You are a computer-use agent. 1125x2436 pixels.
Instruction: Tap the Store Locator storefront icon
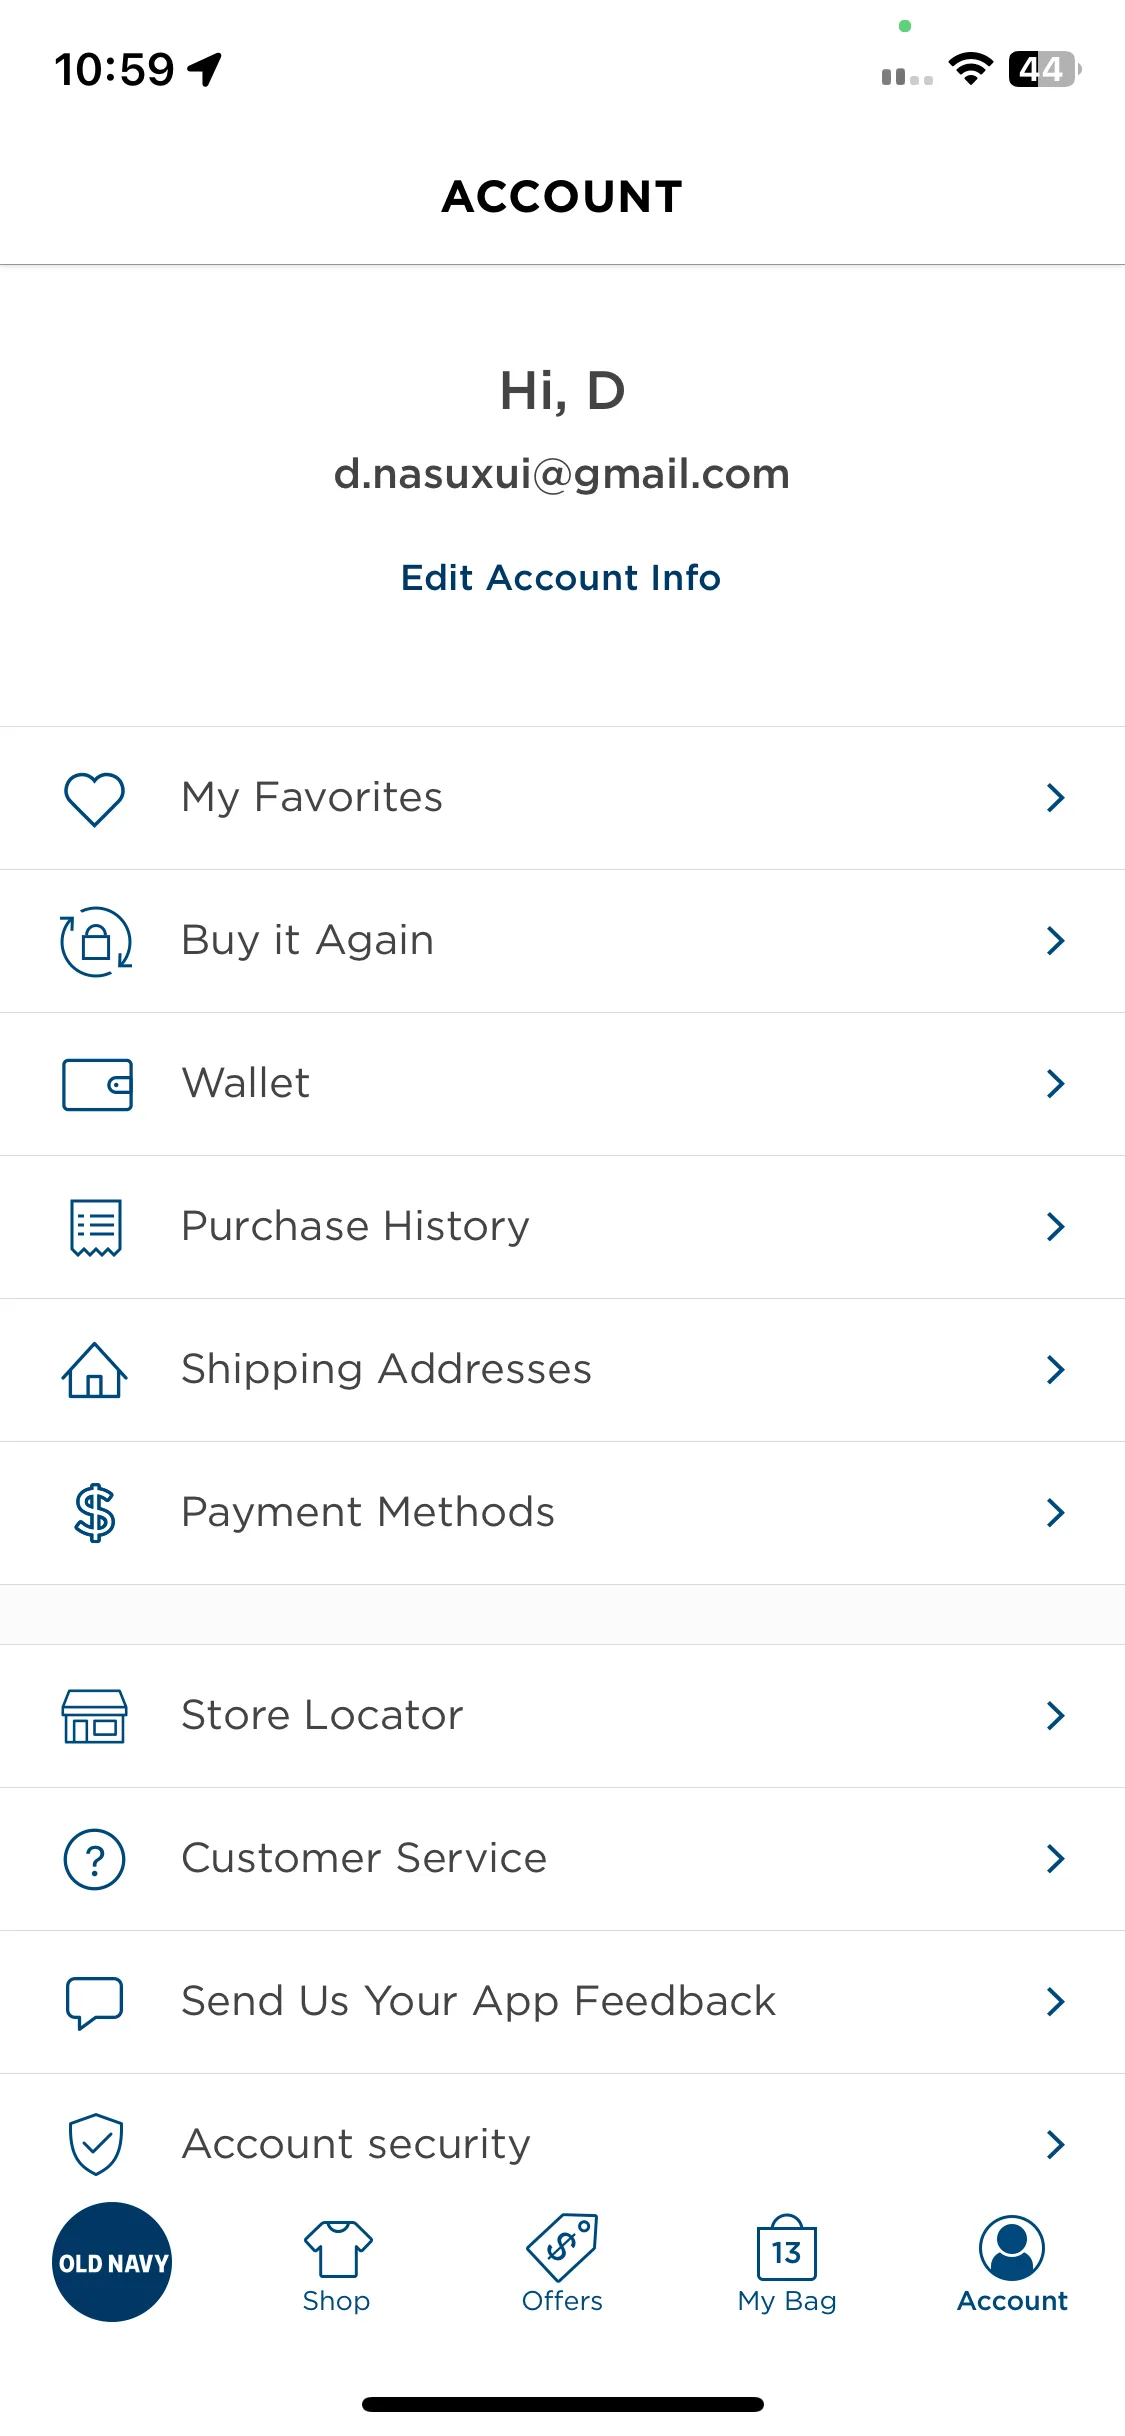(95, 1716)
